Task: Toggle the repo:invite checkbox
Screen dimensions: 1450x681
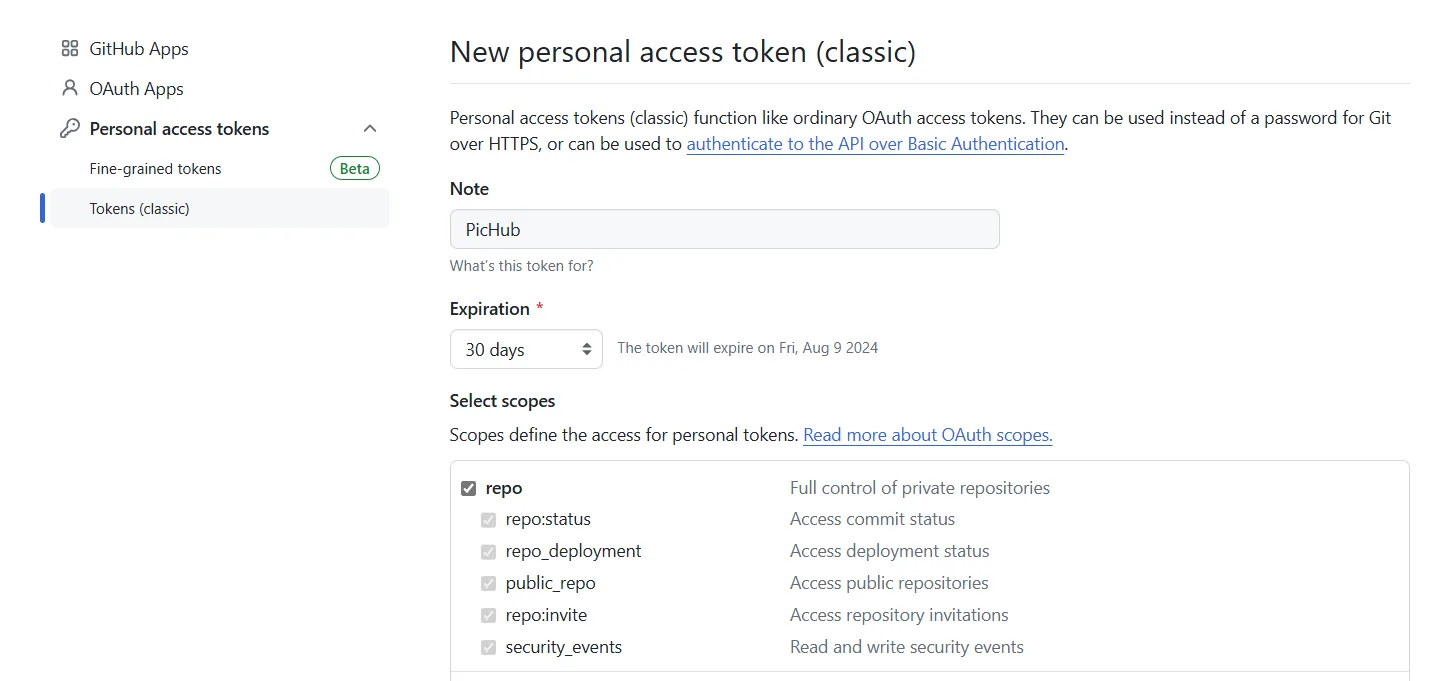Action: 488,616
